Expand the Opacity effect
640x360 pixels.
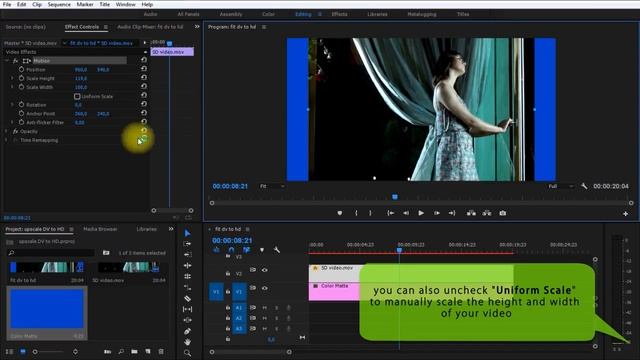6,131
